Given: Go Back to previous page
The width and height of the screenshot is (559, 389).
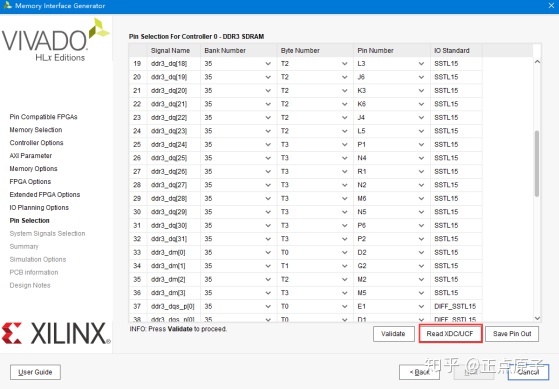Looking at the screenshot, I should [x=419, y=372].
